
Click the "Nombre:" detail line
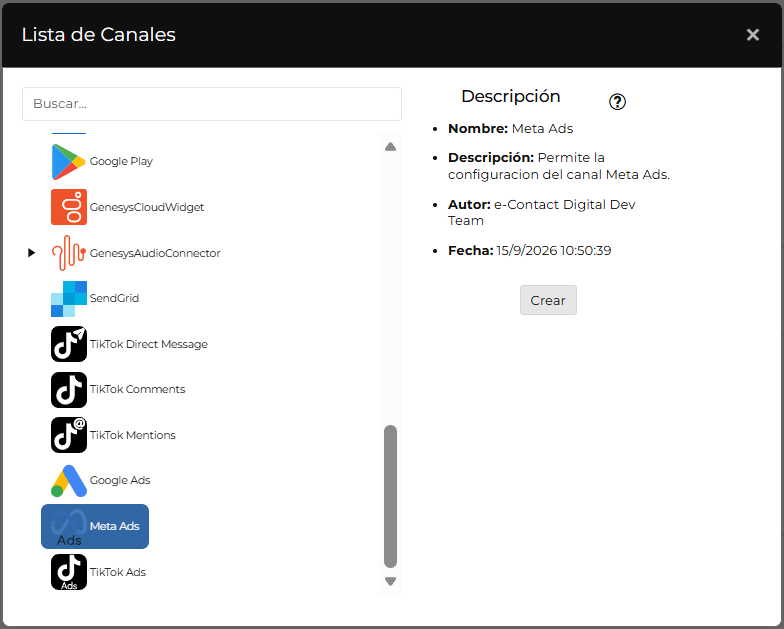[510, 128]
